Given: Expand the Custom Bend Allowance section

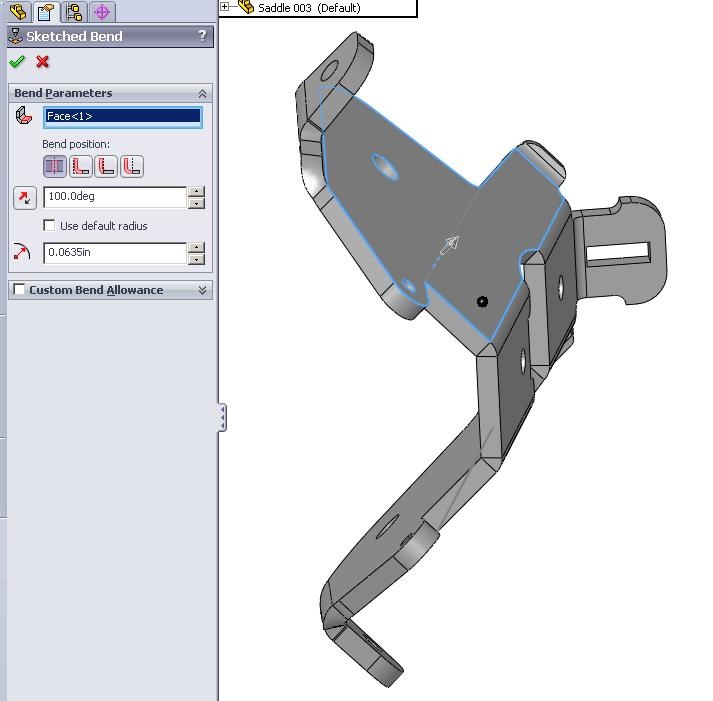Looking at the screenshot, I should (202, 290).
